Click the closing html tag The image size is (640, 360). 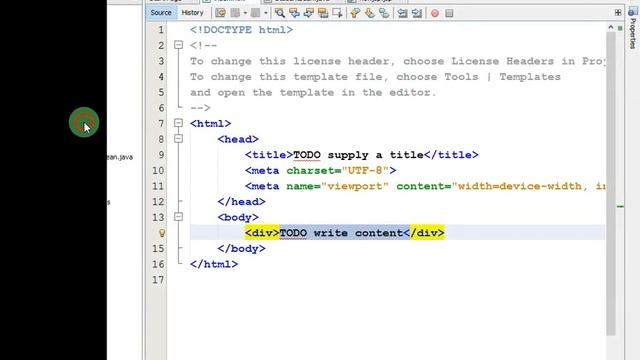tap(214, 264)
